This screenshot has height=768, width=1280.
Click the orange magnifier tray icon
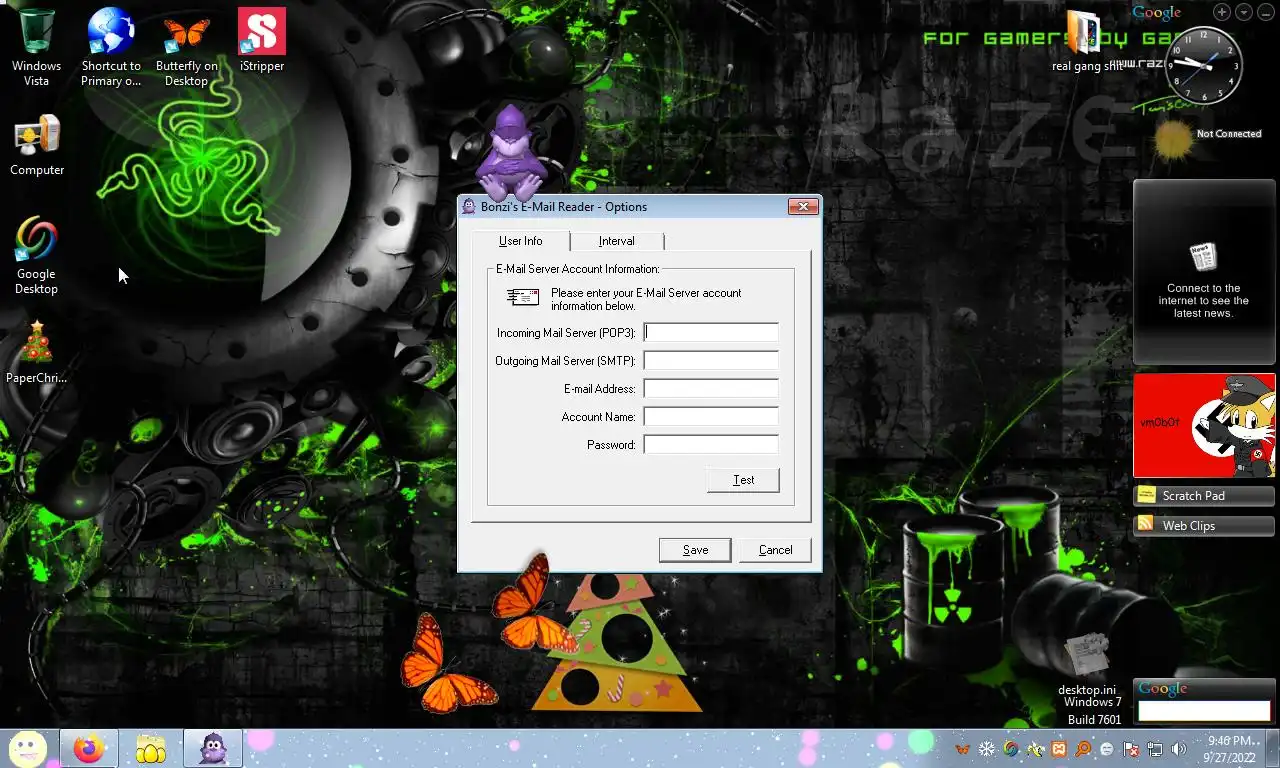(1083, 749)
